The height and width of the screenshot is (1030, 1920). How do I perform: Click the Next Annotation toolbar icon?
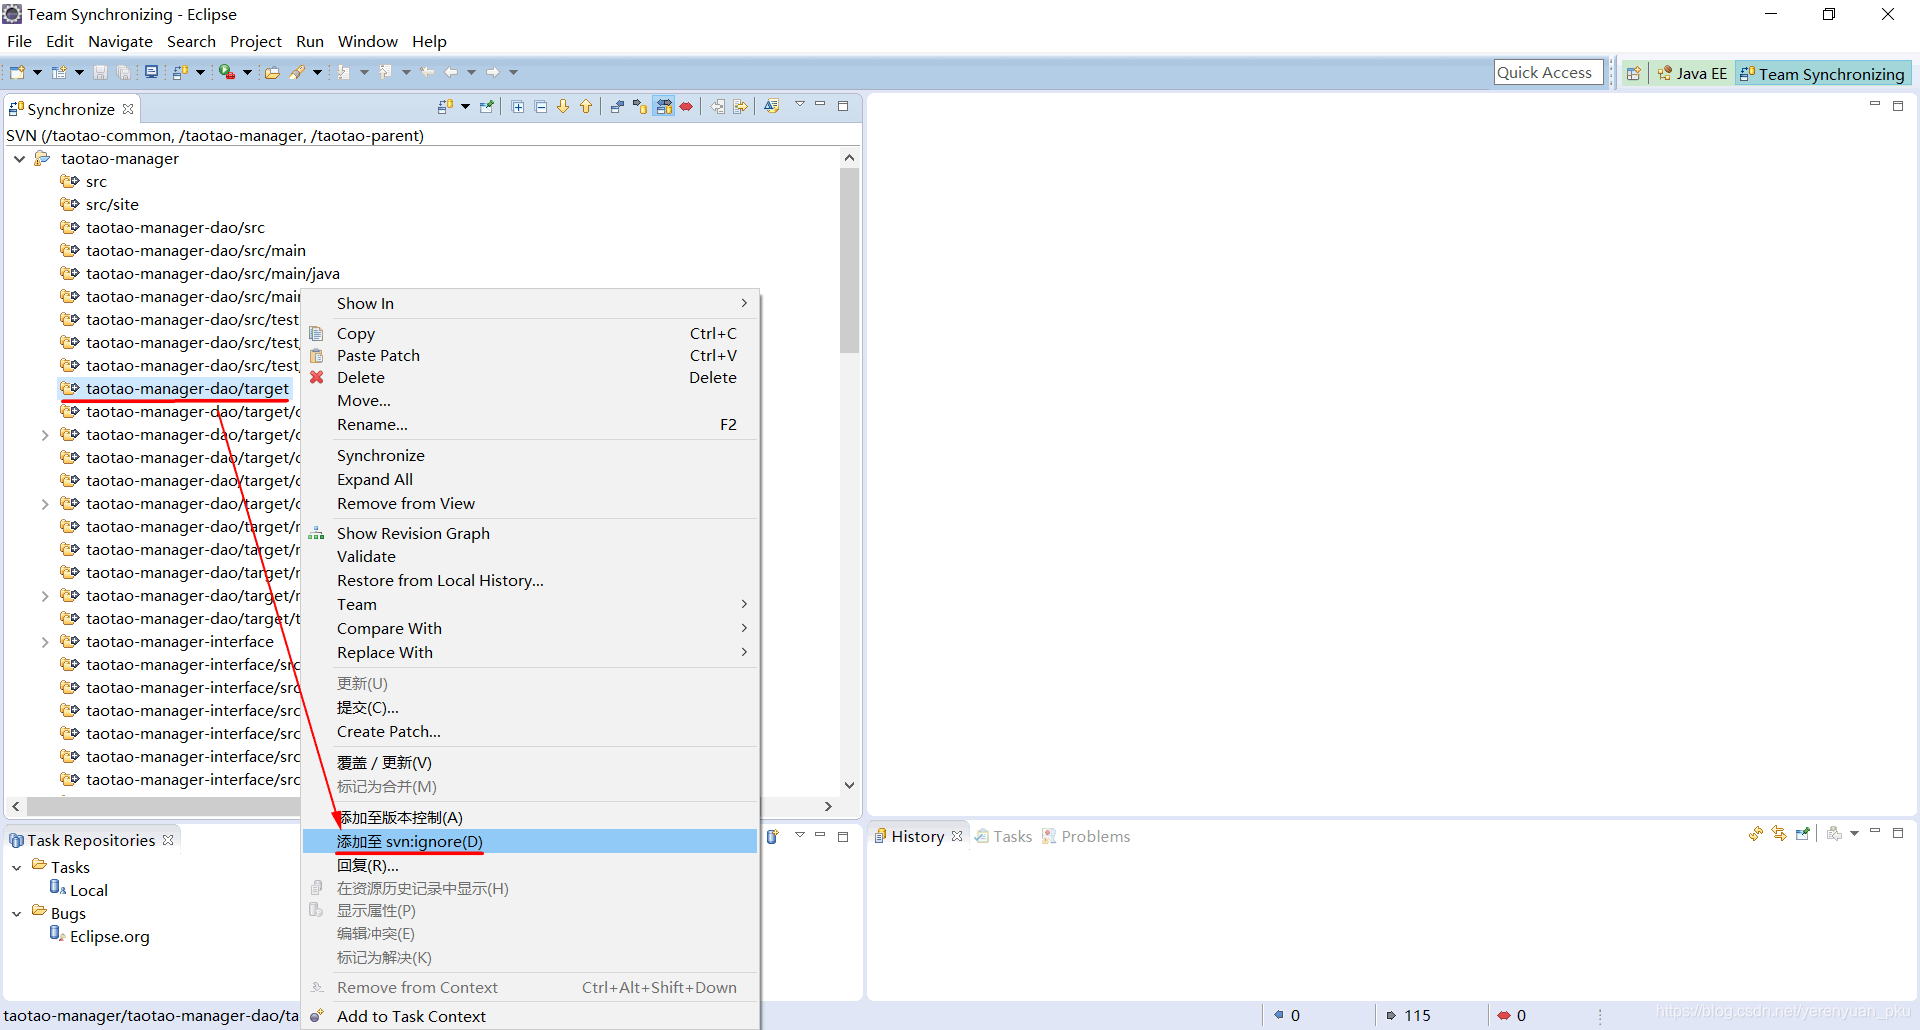pyautogui.click(x=344, y=72)
